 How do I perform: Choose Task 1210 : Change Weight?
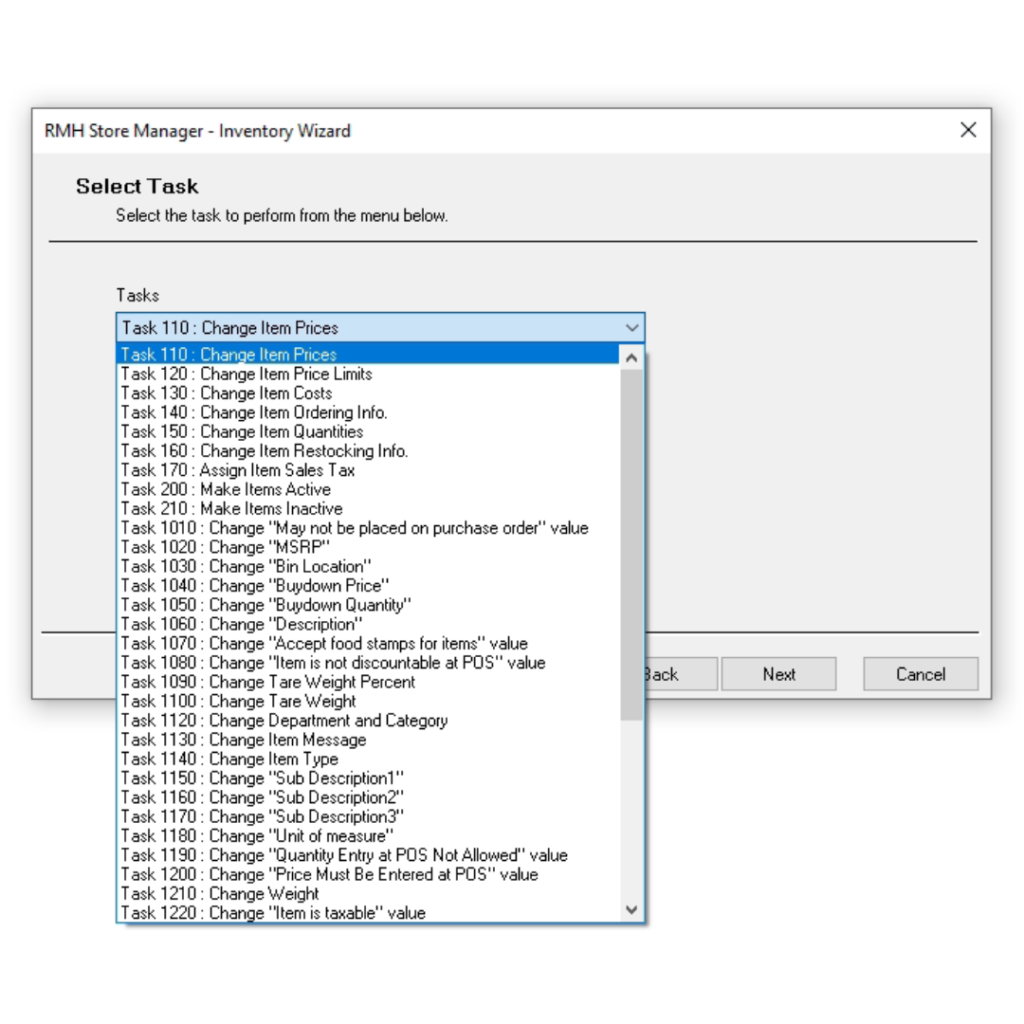coord(368,894)
